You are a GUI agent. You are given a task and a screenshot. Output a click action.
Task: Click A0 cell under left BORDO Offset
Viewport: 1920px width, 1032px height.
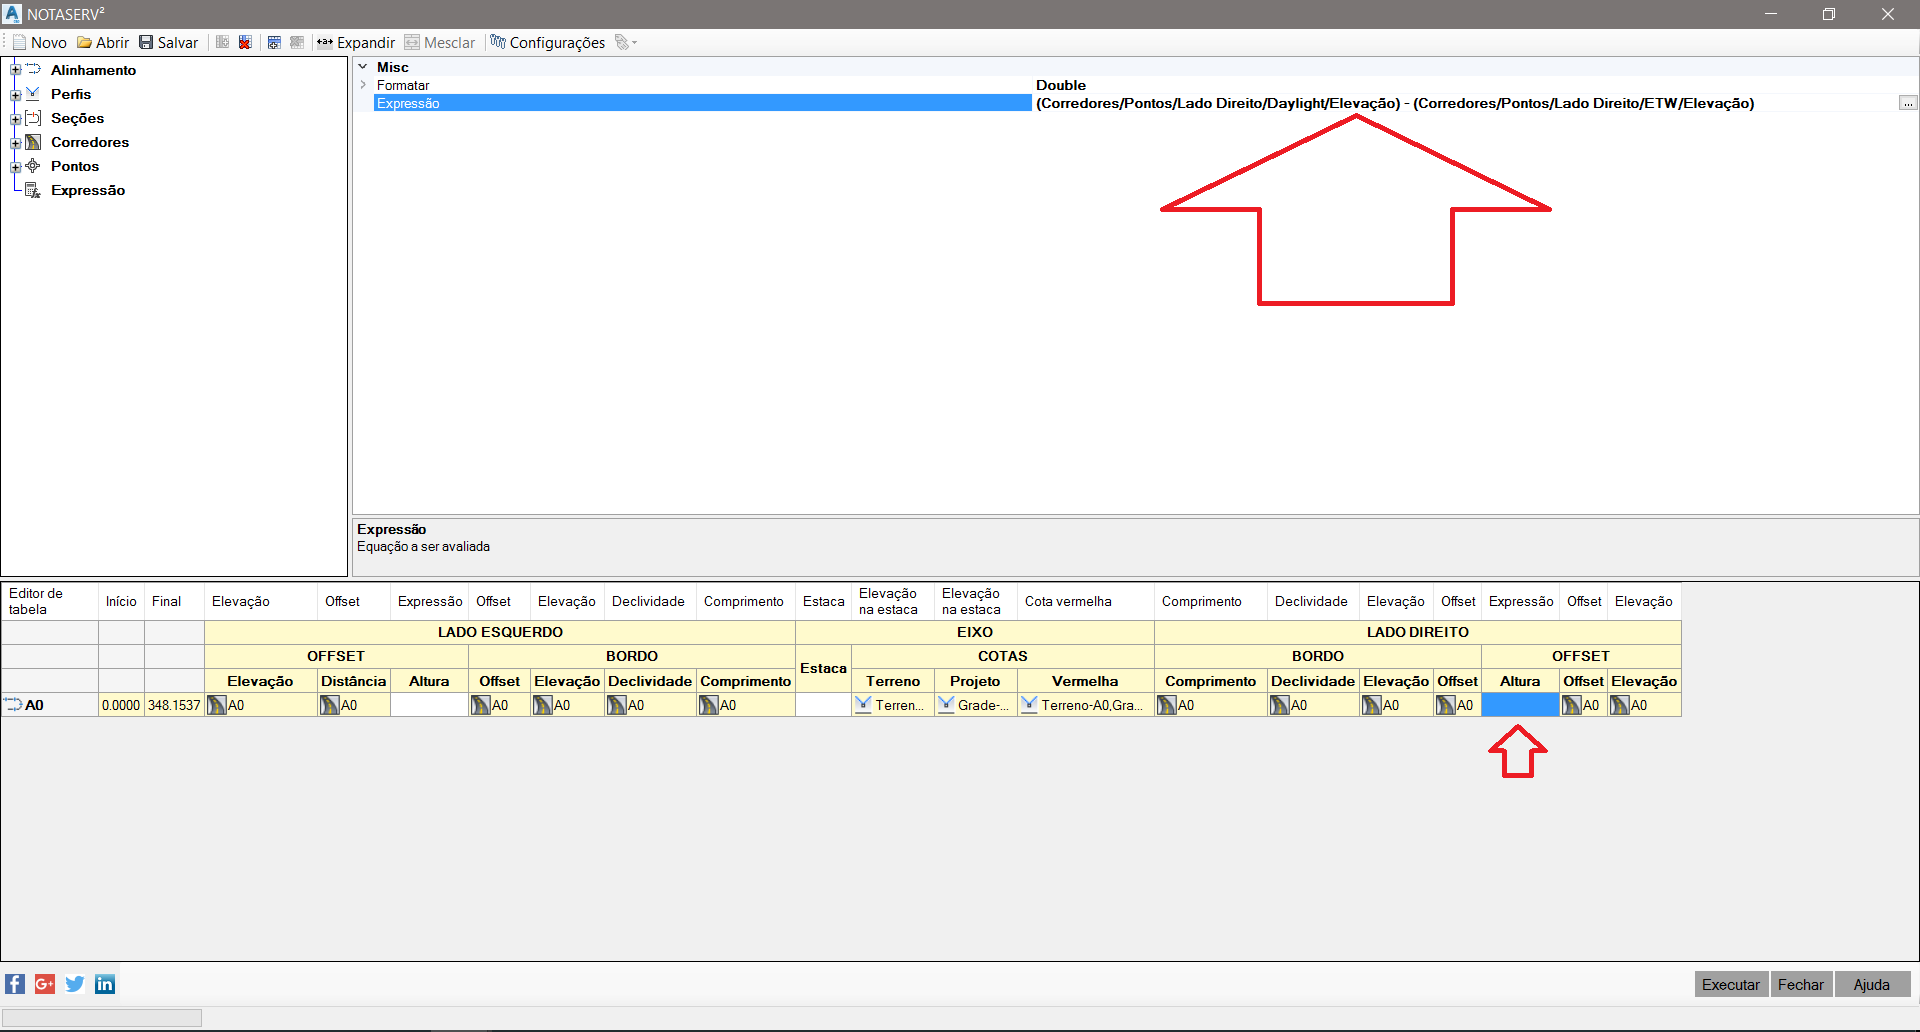click(x=499, y=705)
